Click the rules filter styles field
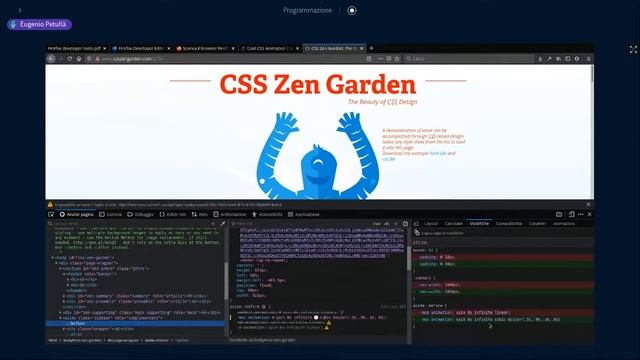This screenshot has height=360, width=640. click(x=302, y=224)
